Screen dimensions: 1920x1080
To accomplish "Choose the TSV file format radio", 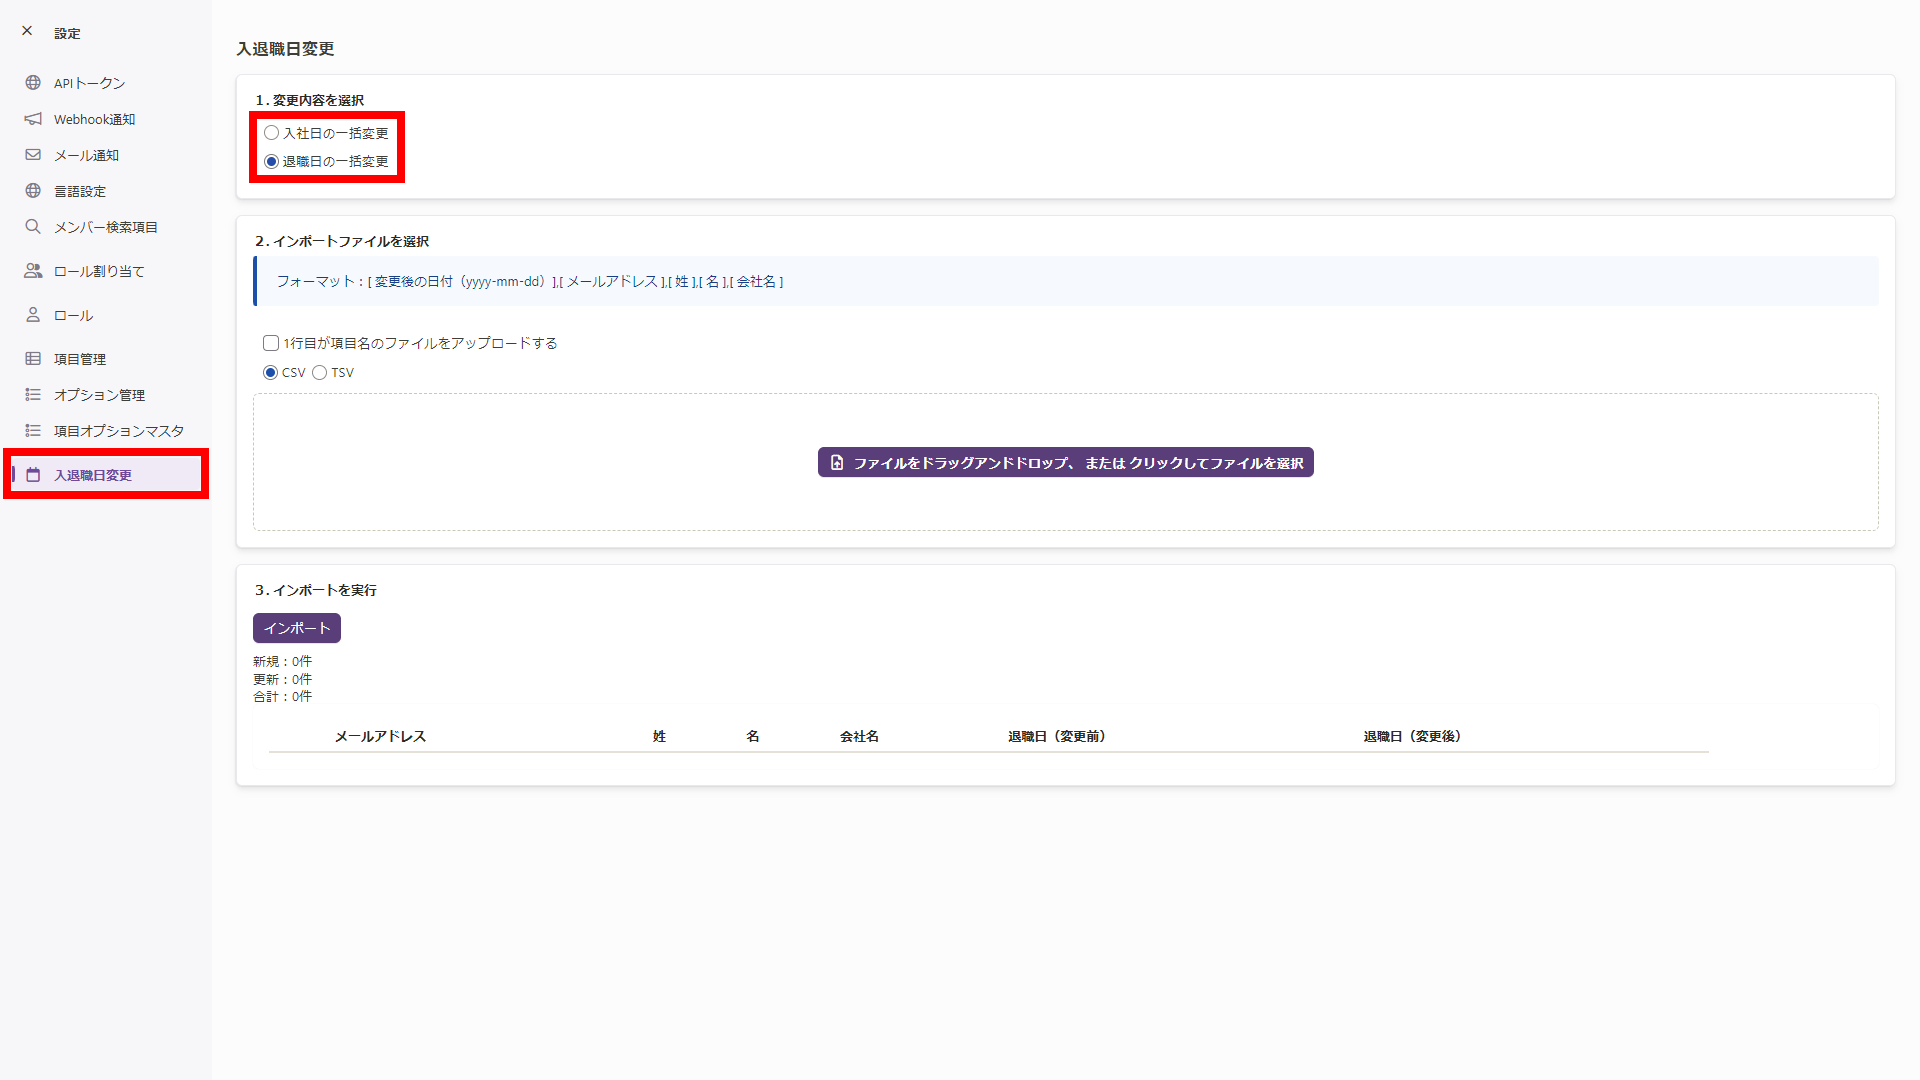I will (320, 372).
